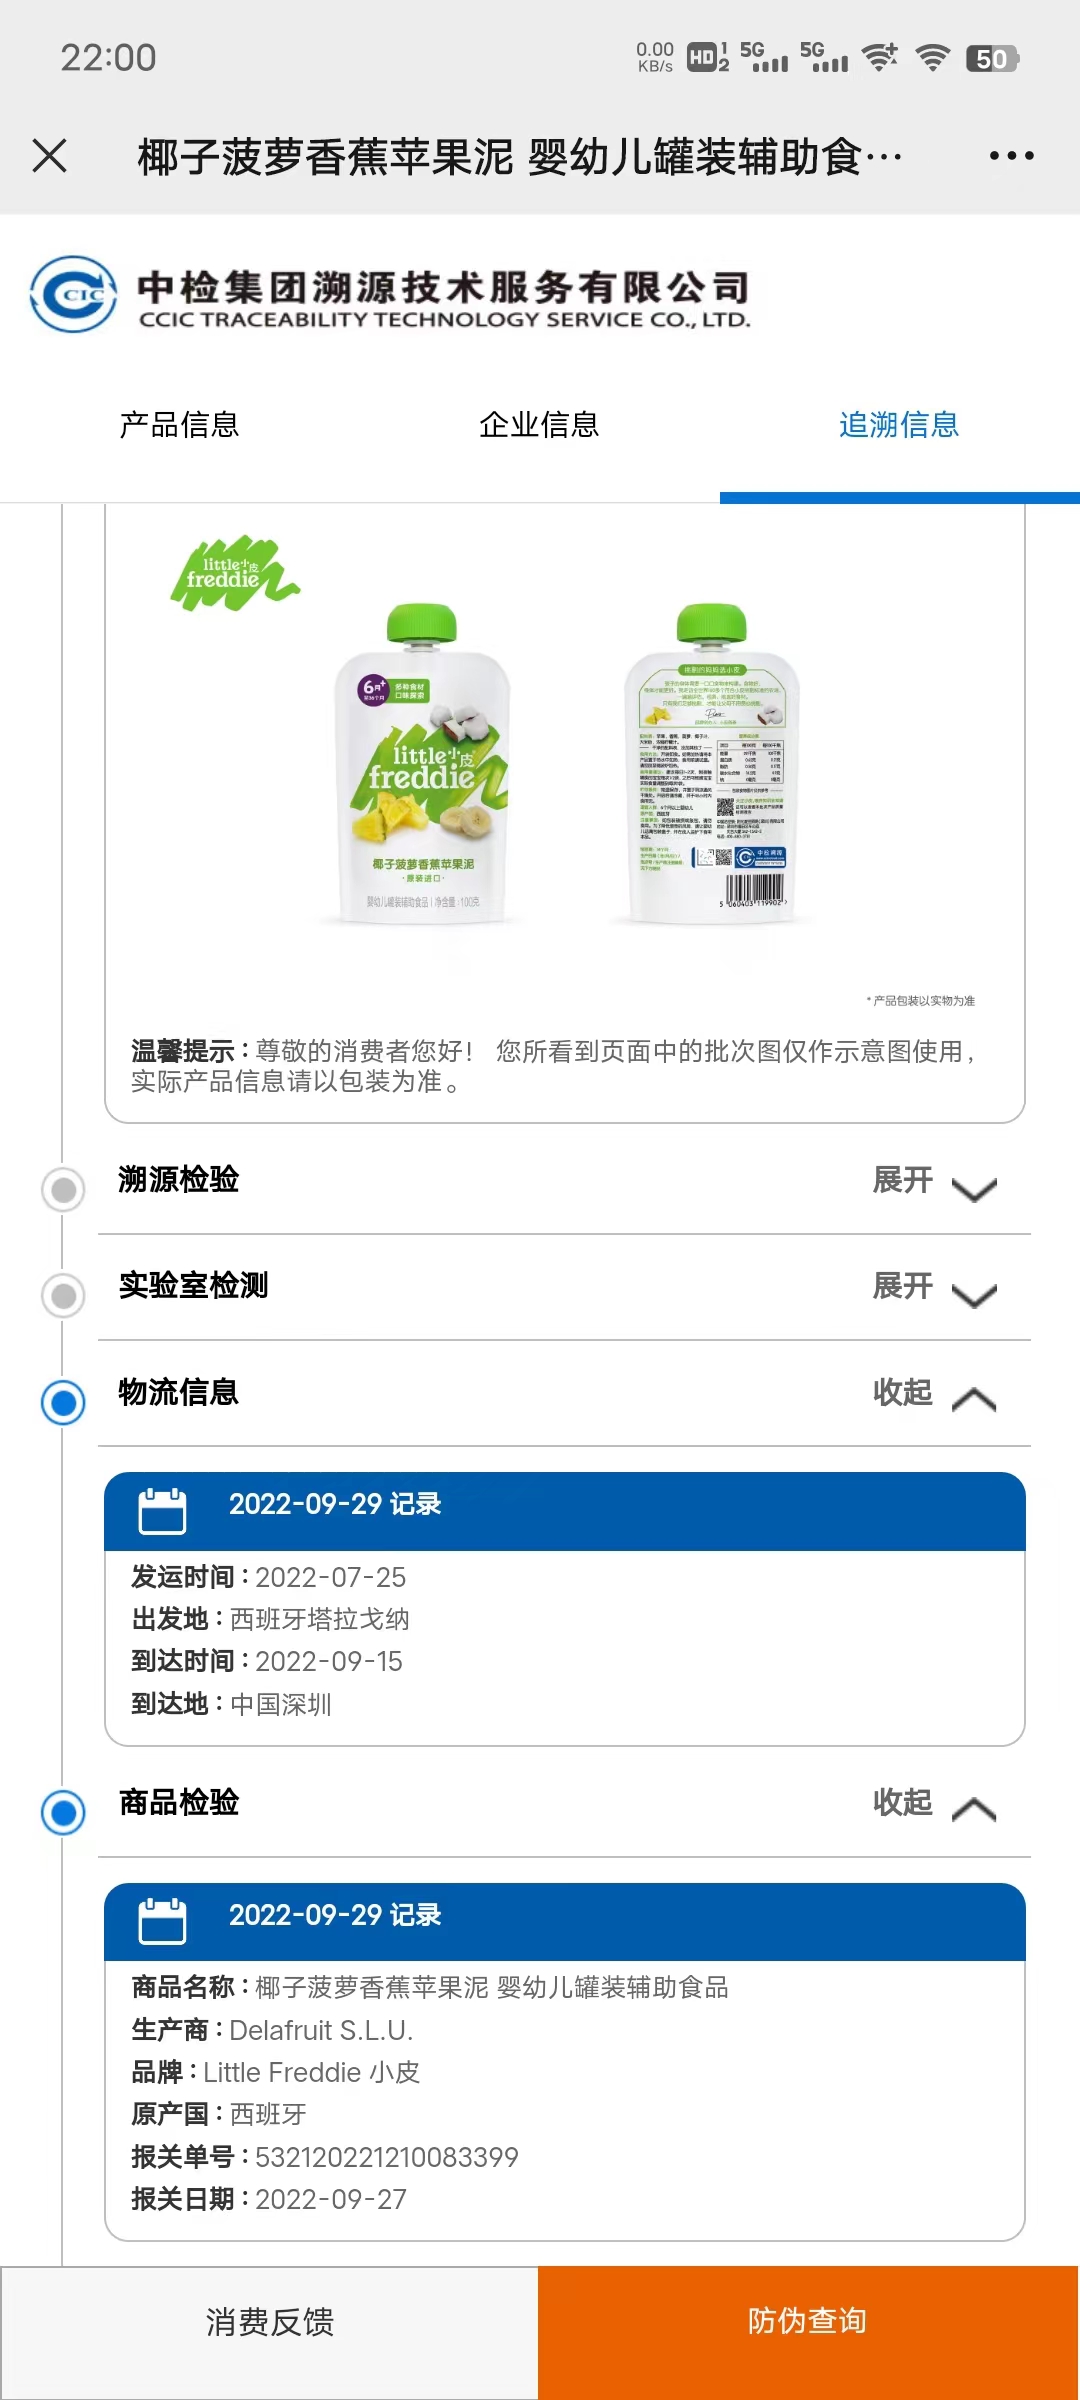The image size is (1080, 2400).
Task: Switch to the 企业信息 tab
Action: [540, 425]
